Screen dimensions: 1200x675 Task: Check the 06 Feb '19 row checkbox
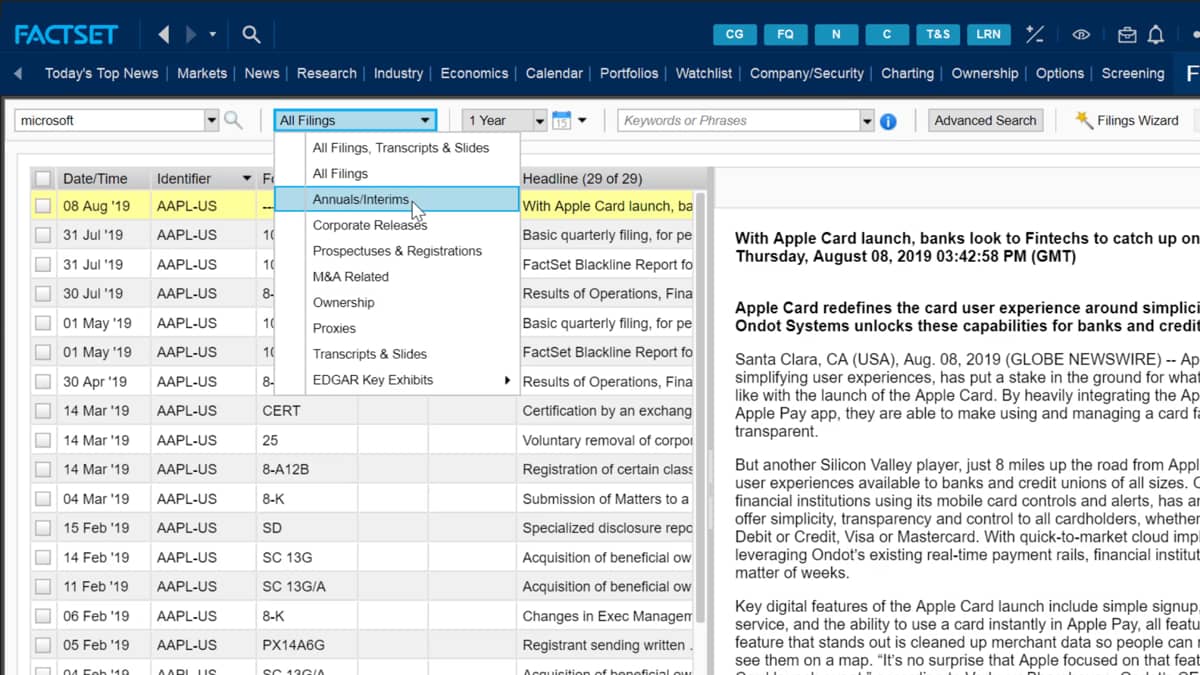[43, 616]
